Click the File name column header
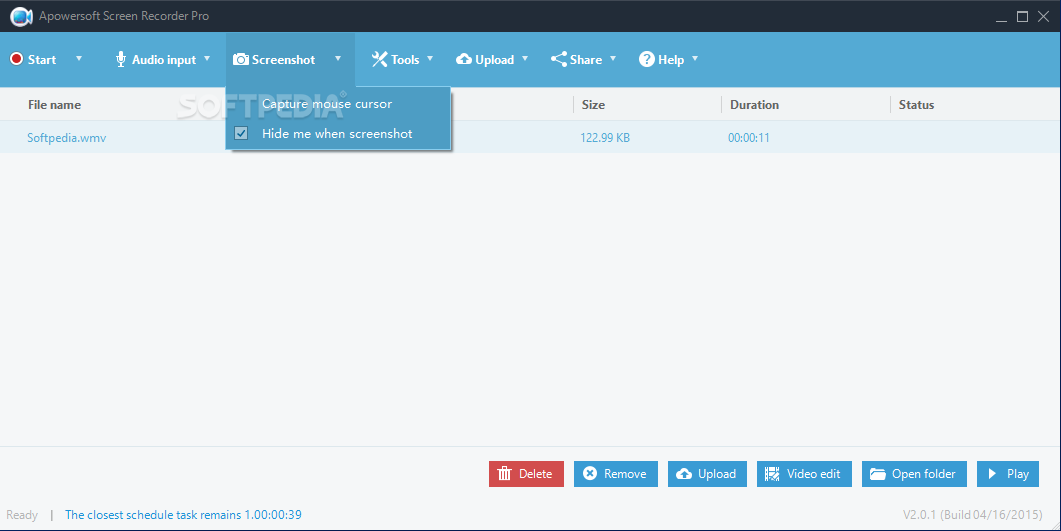The height and width of the screenshot is (531, 1061). click(54, 105)
